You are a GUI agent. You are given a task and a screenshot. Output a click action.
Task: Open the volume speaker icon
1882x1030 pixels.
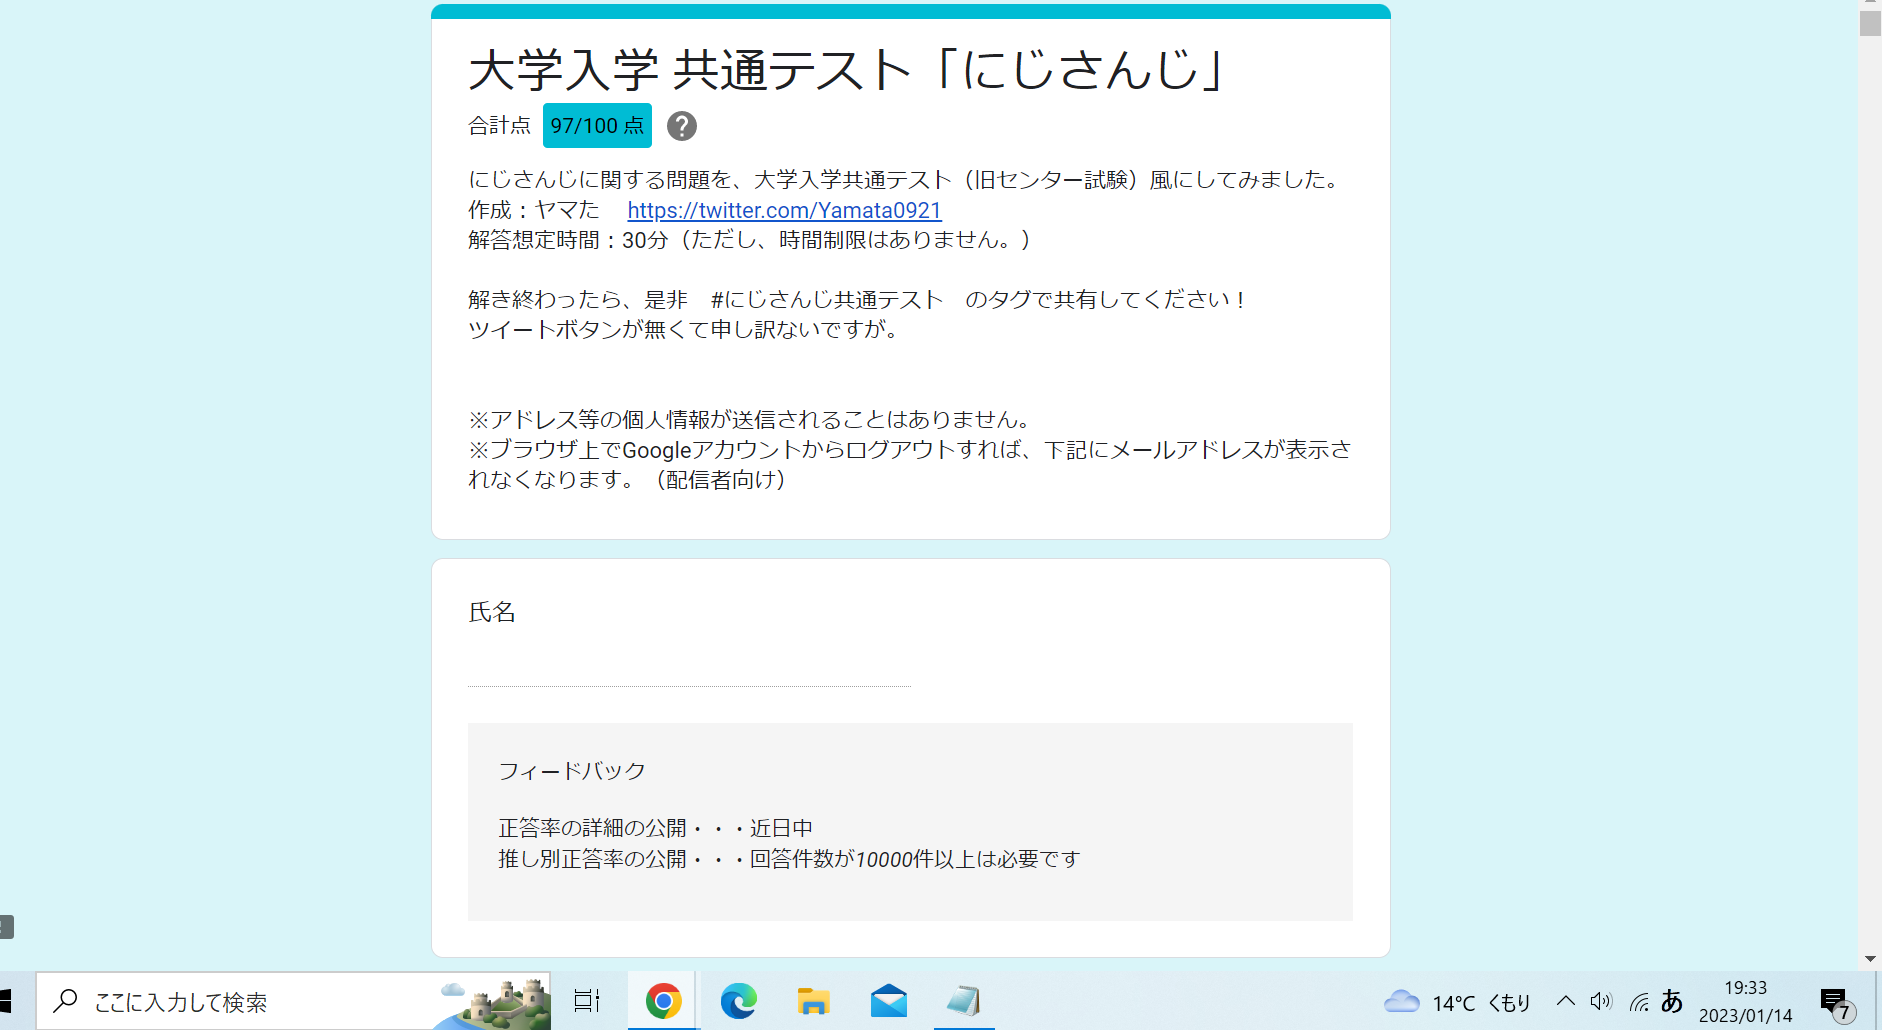coord(1601,1001)
